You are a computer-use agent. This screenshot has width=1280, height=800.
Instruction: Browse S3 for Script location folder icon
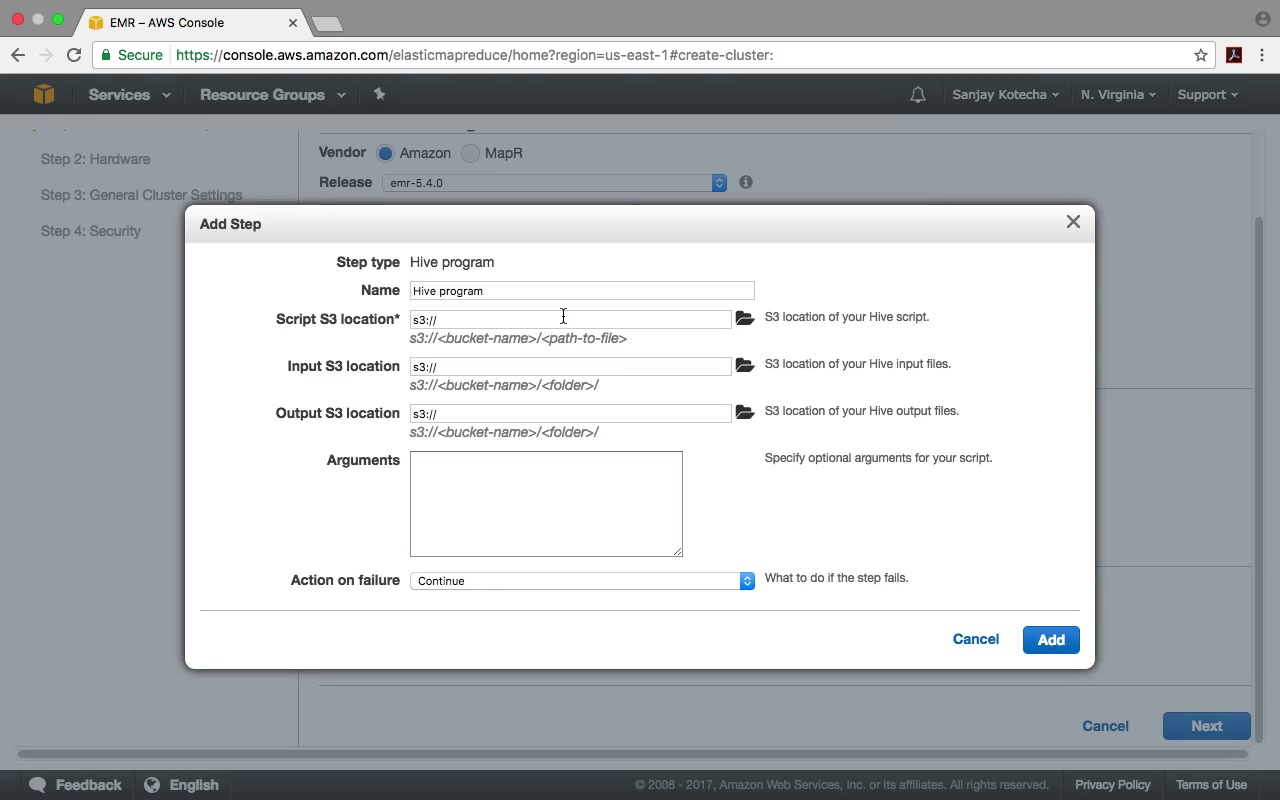pyautogui.click(x=744, y=318)
